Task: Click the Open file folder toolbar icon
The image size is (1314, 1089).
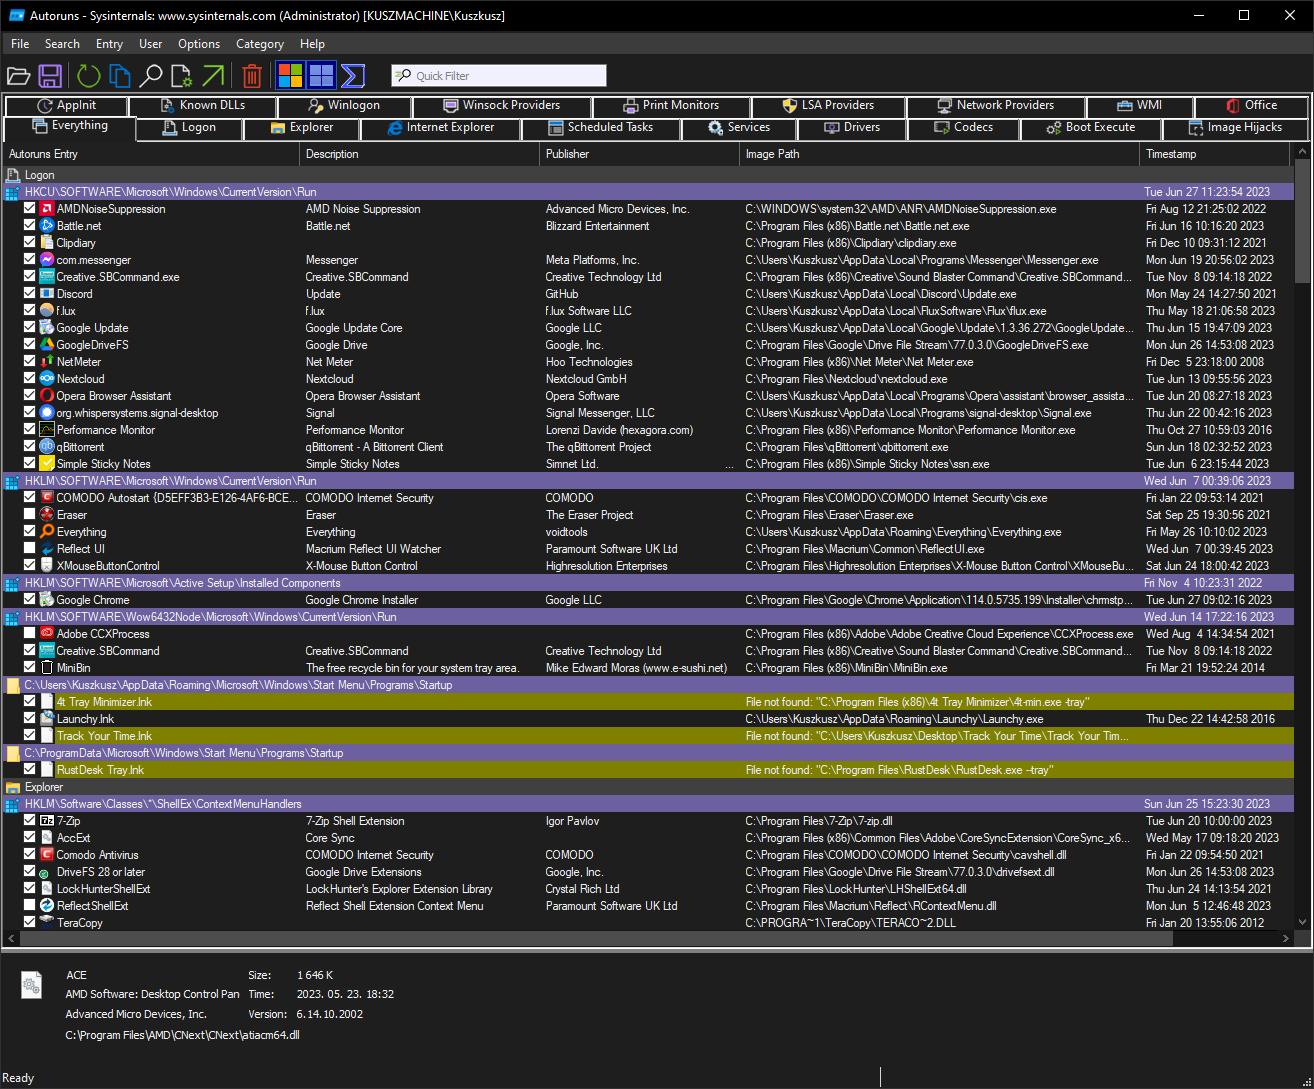Action: point(18,76)
